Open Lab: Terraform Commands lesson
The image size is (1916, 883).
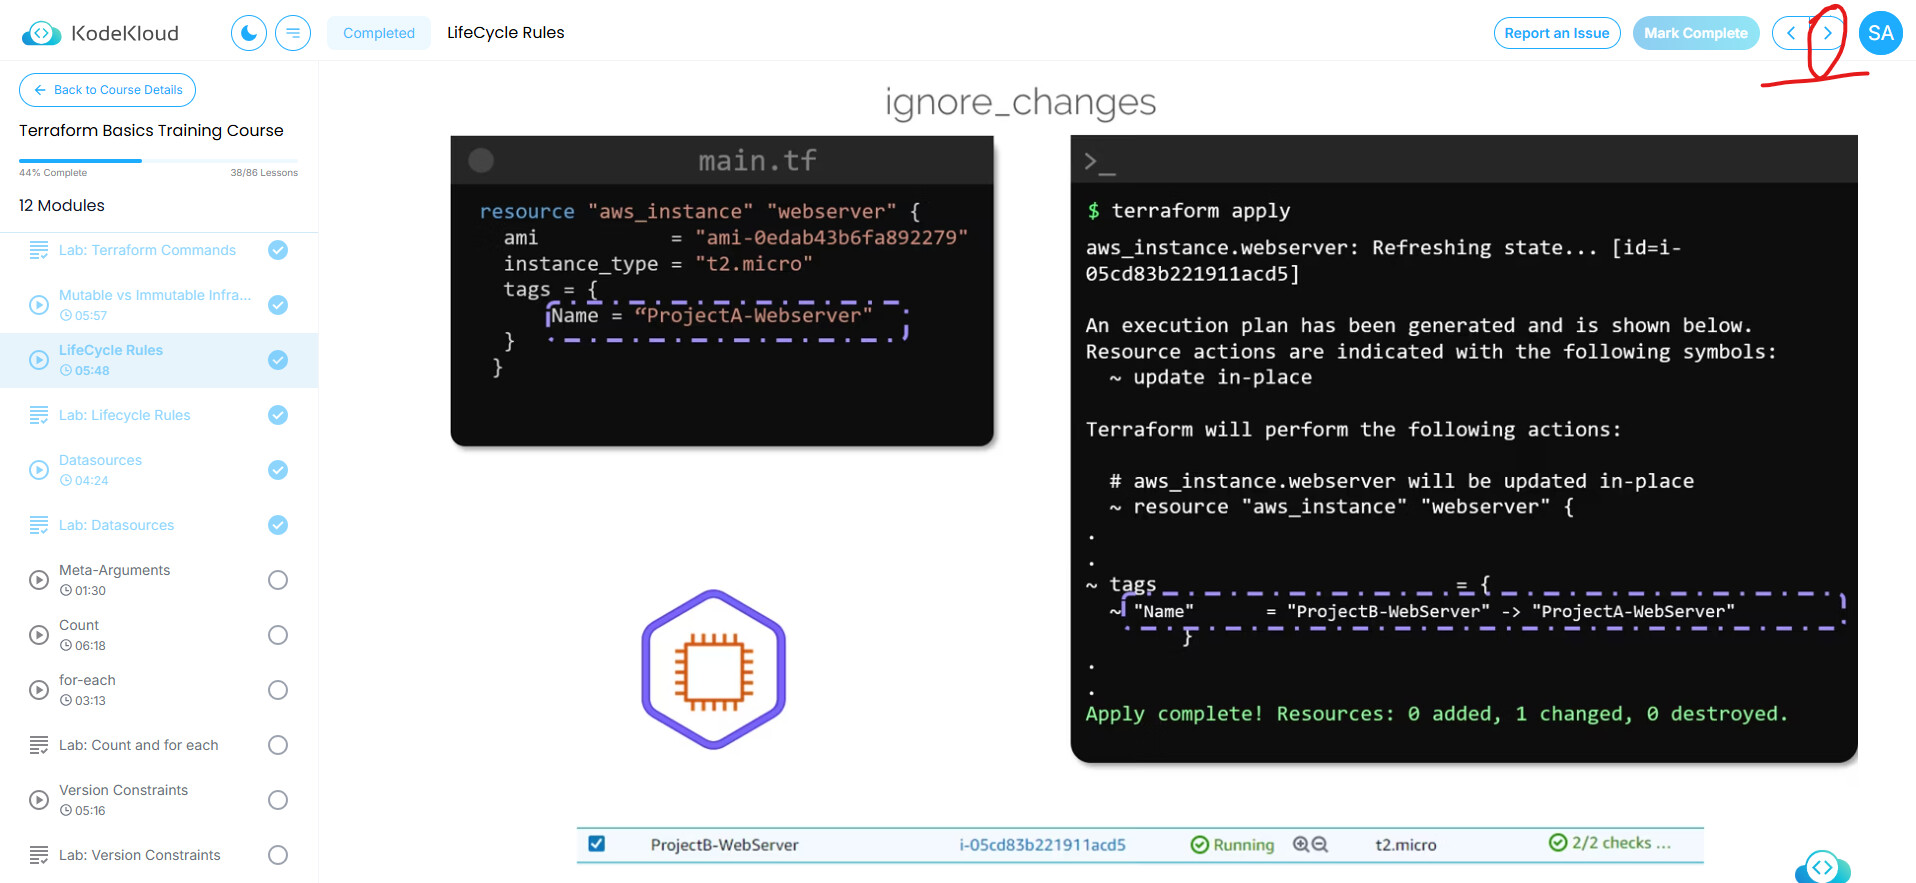(147, 250)
